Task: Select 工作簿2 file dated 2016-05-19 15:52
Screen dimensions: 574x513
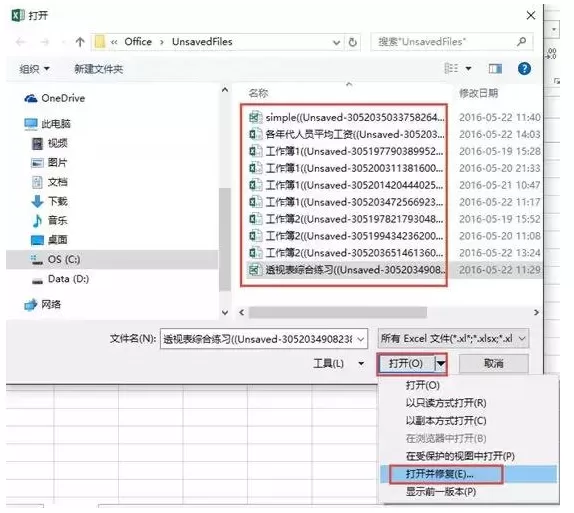Action: tap(346, 219)
